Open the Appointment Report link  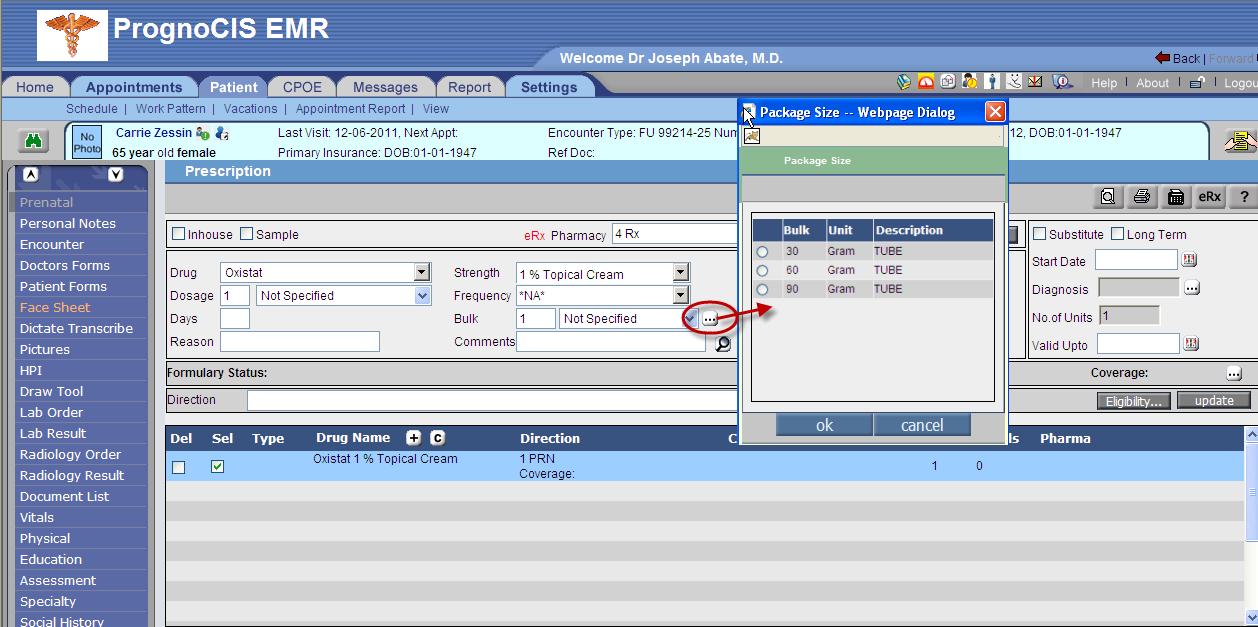coord(351,109)
